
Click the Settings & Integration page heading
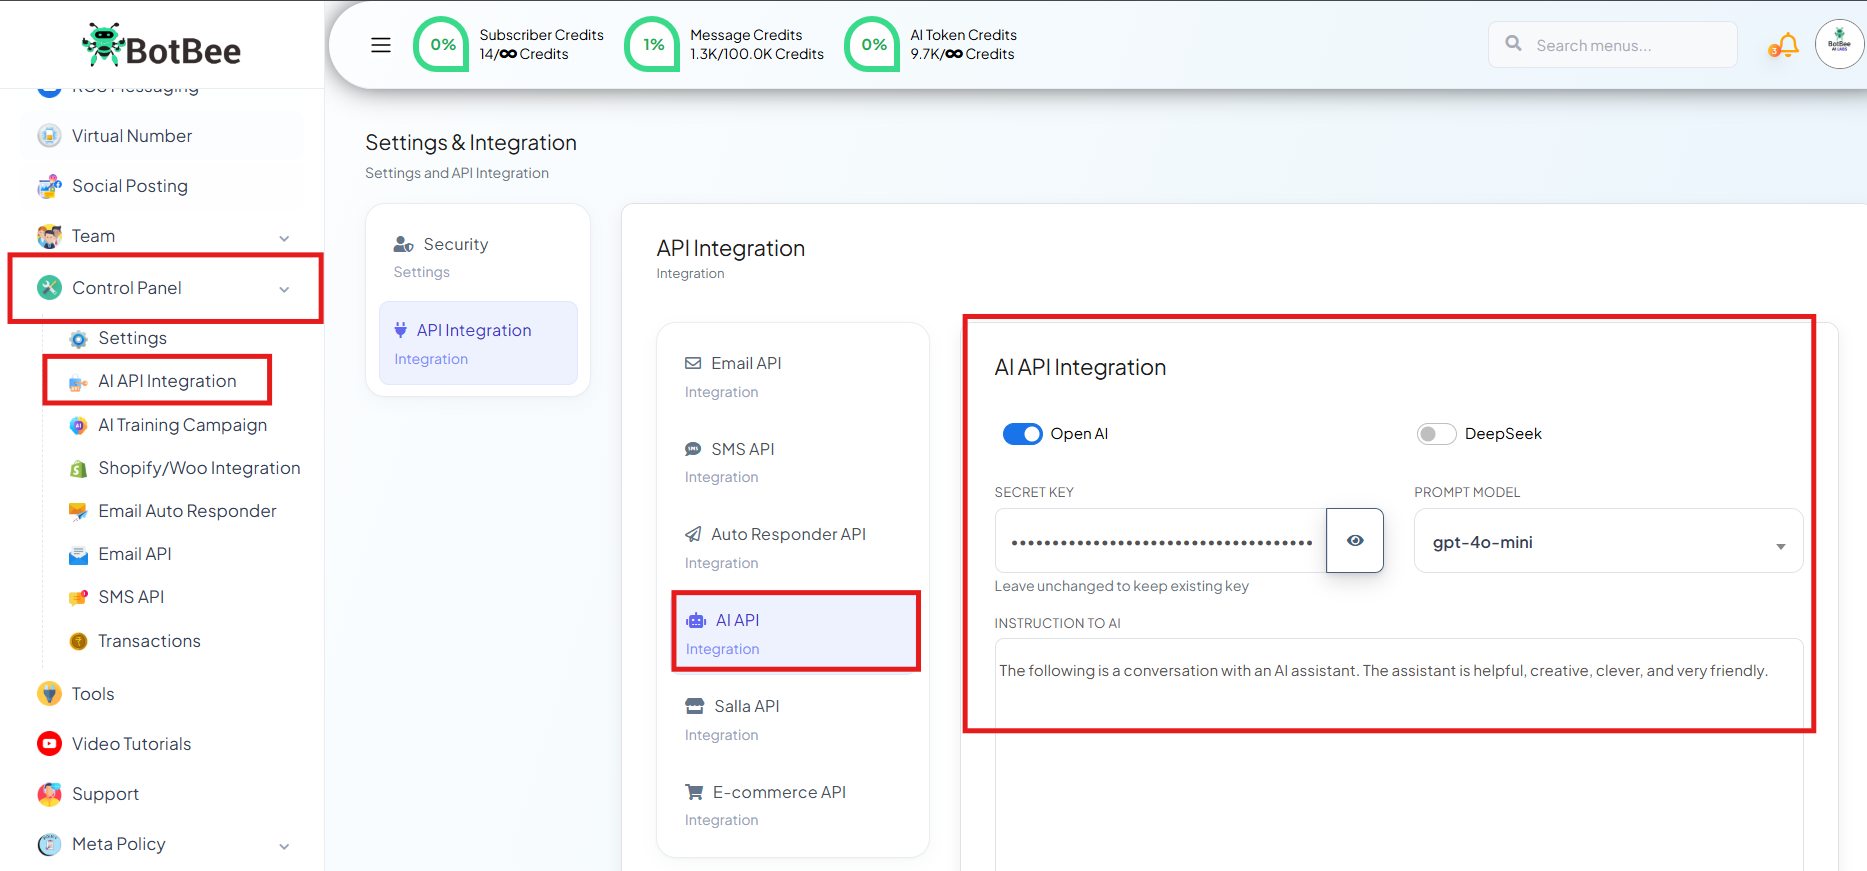point(471,143)
